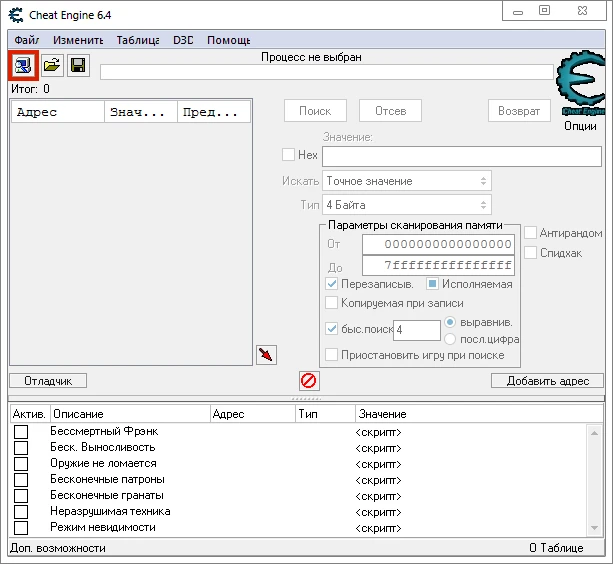The image size is (613, 564).
Task: Select the выравнив. radio button
Action: (450, 322)
